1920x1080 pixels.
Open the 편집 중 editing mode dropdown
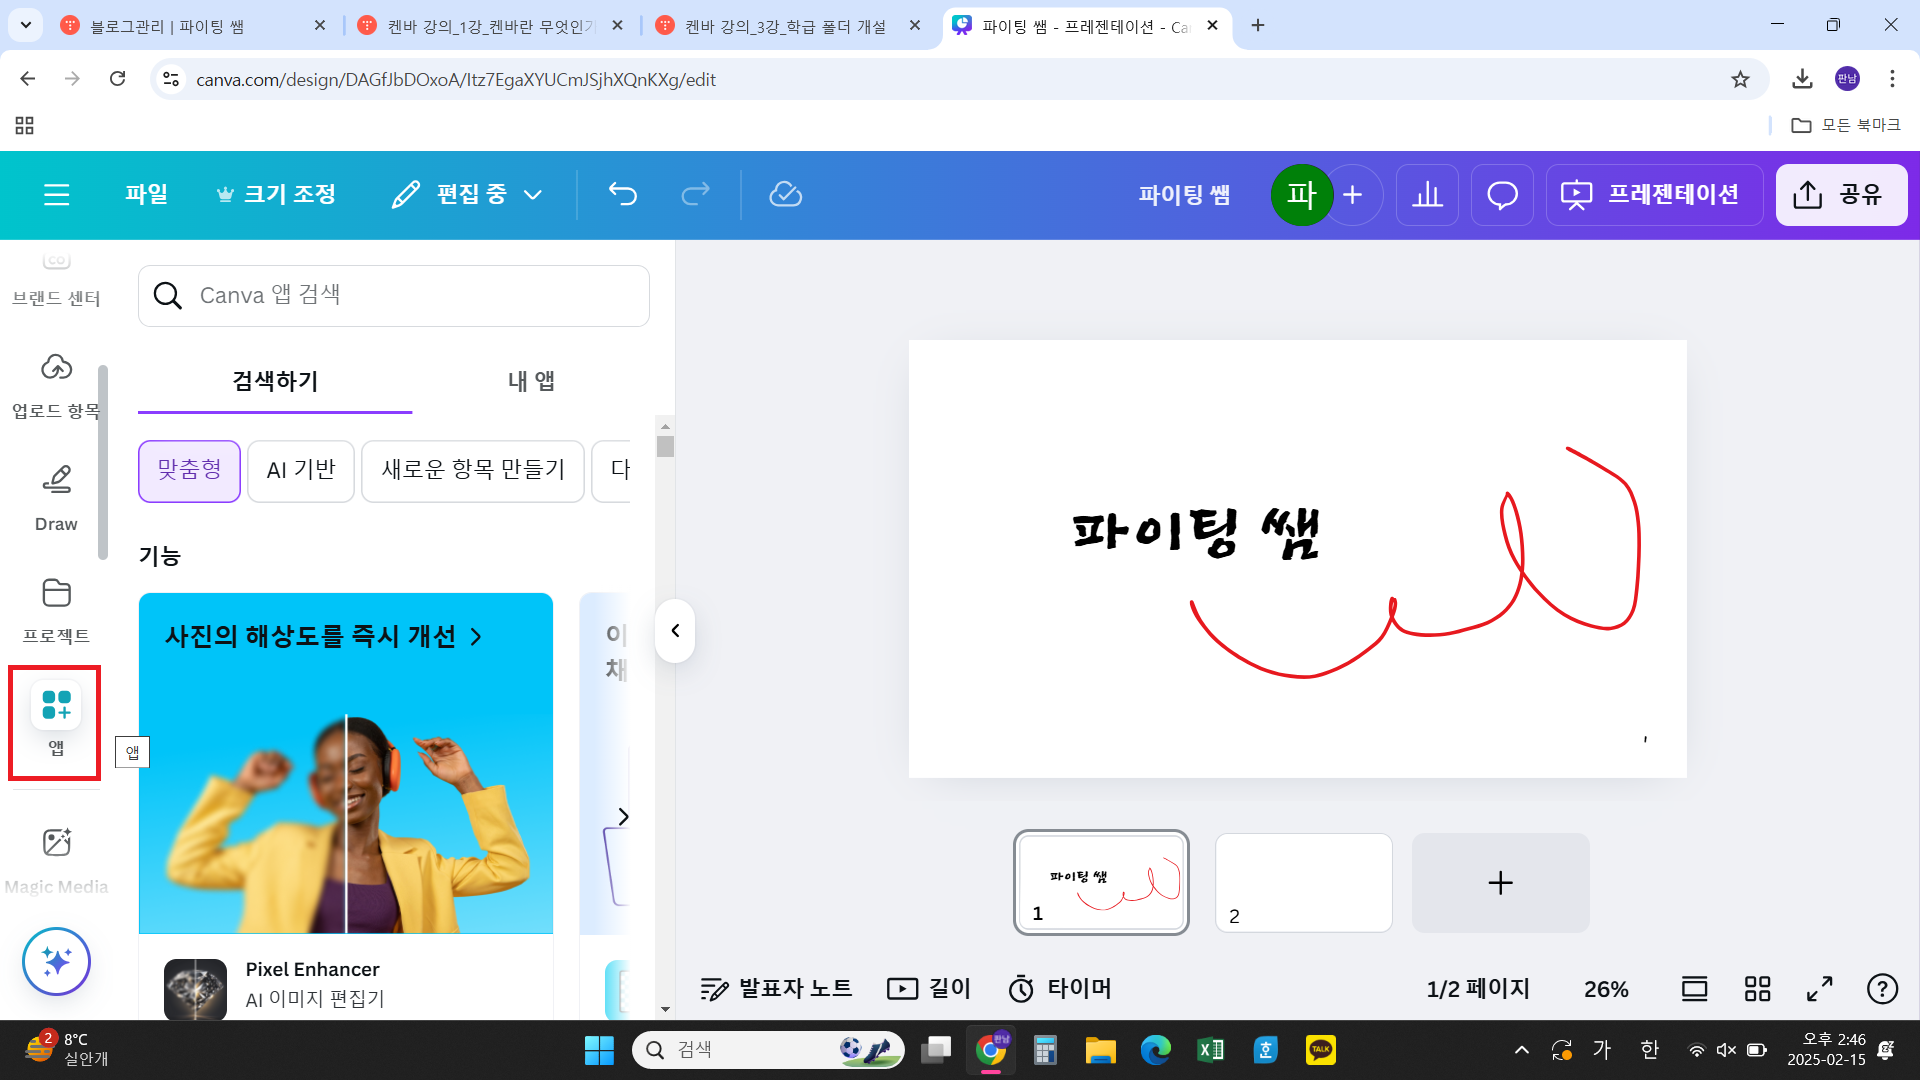(x=466, y=194)
